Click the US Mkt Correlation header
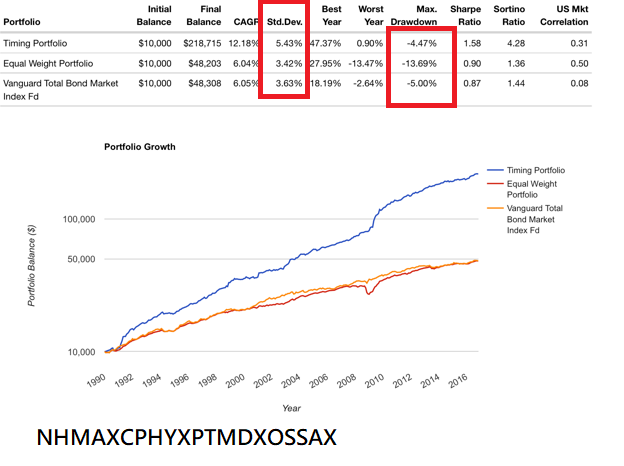Screen dimensions: 624x466 [x=564, y=16]
